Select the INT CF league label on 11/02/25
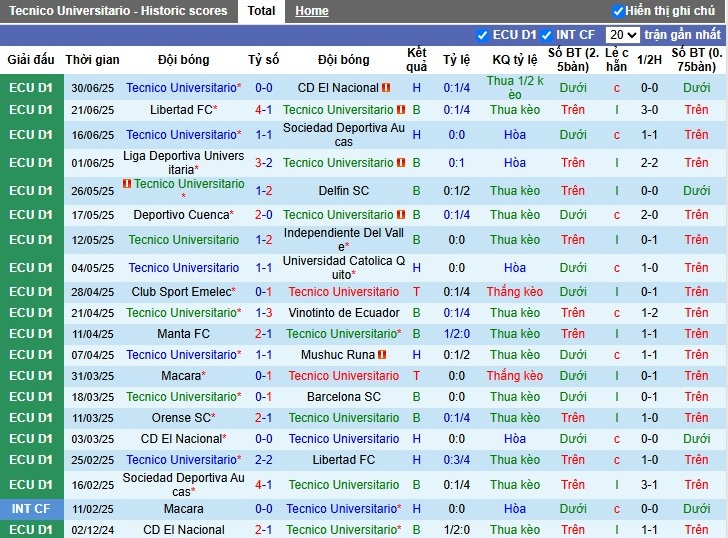Viewport: 728px width, 538px height. [x=31, y=508]
